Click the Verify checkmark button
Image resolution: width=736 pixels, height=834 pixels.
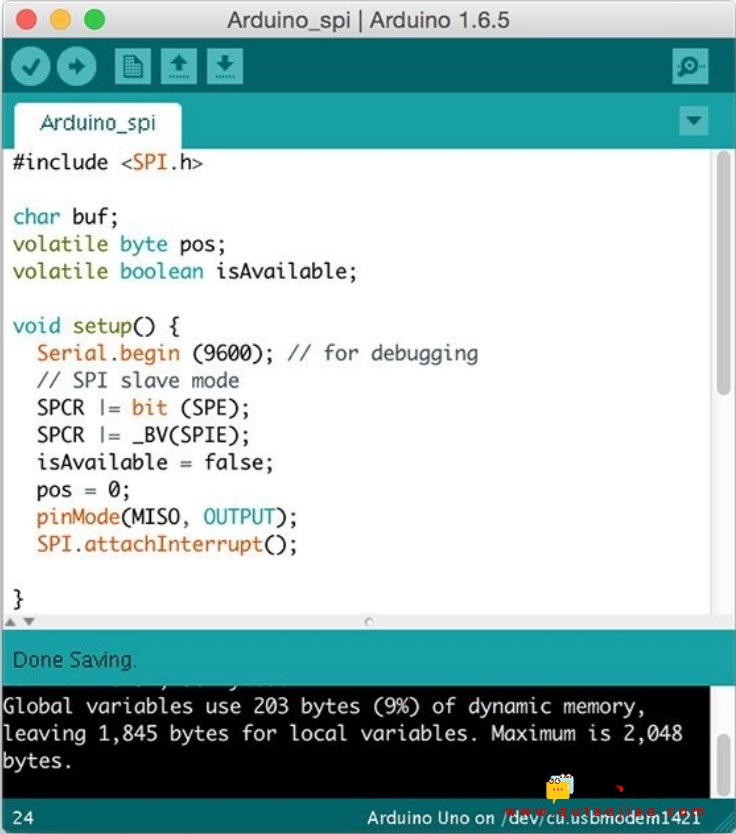(31, 67)
